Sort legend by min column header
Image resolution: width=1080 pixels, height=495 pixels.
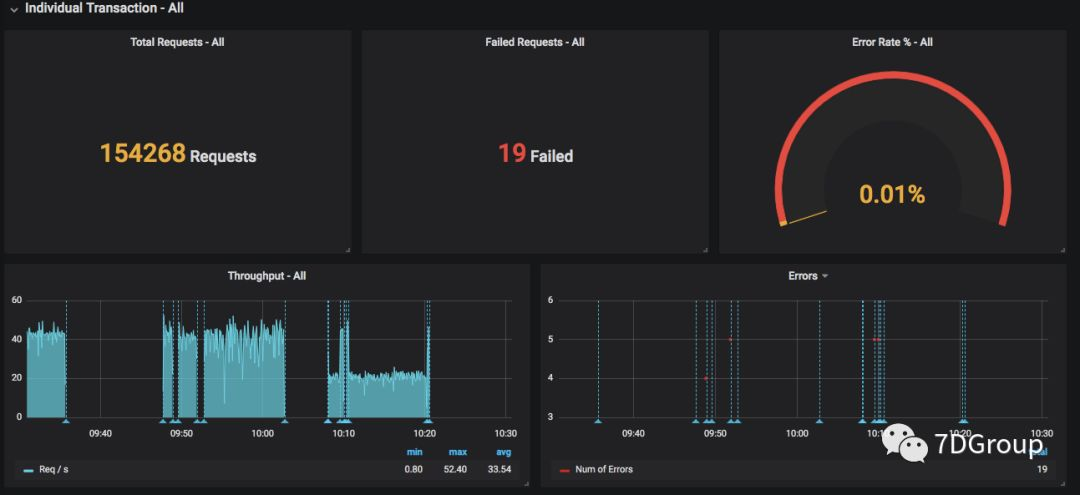pos(415,452)
